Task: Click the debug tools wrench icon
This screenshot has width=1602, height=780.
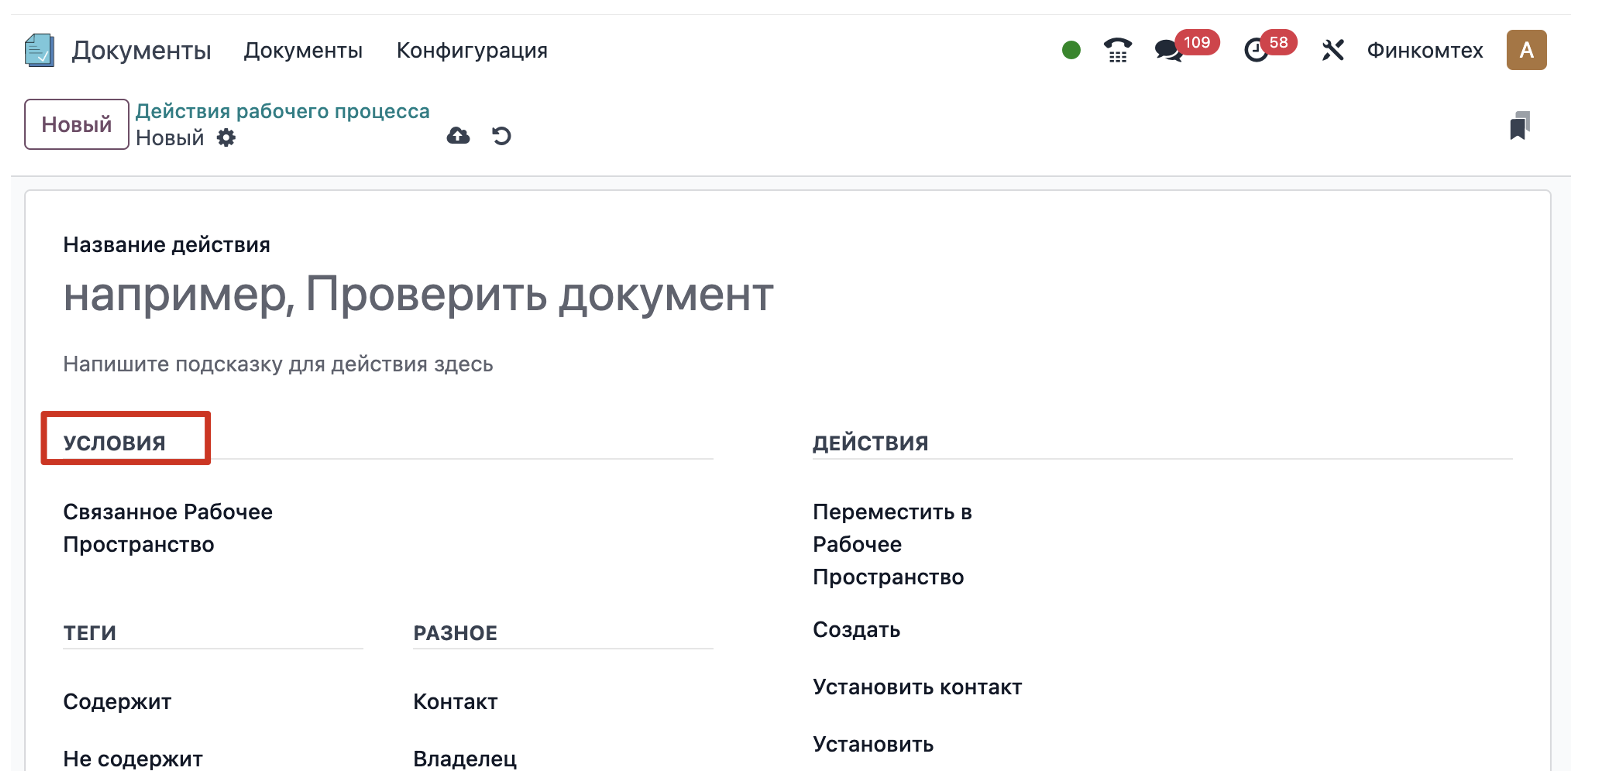Action: click(x=1332, y=50)
